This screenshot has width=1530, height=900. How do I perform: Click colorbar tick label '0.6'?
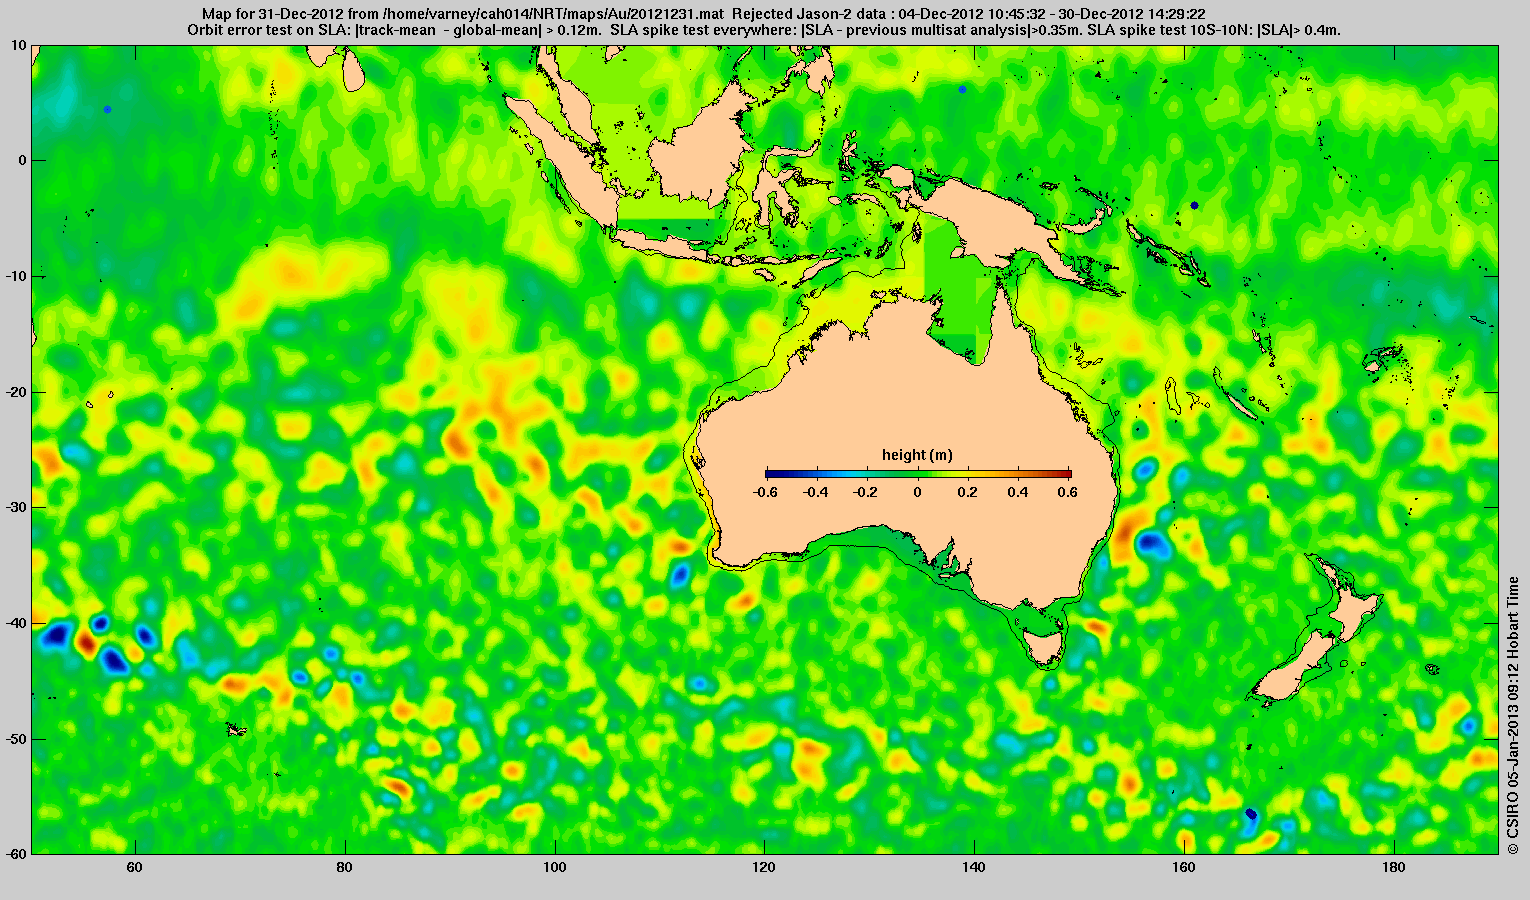[x=1066, y=492]
